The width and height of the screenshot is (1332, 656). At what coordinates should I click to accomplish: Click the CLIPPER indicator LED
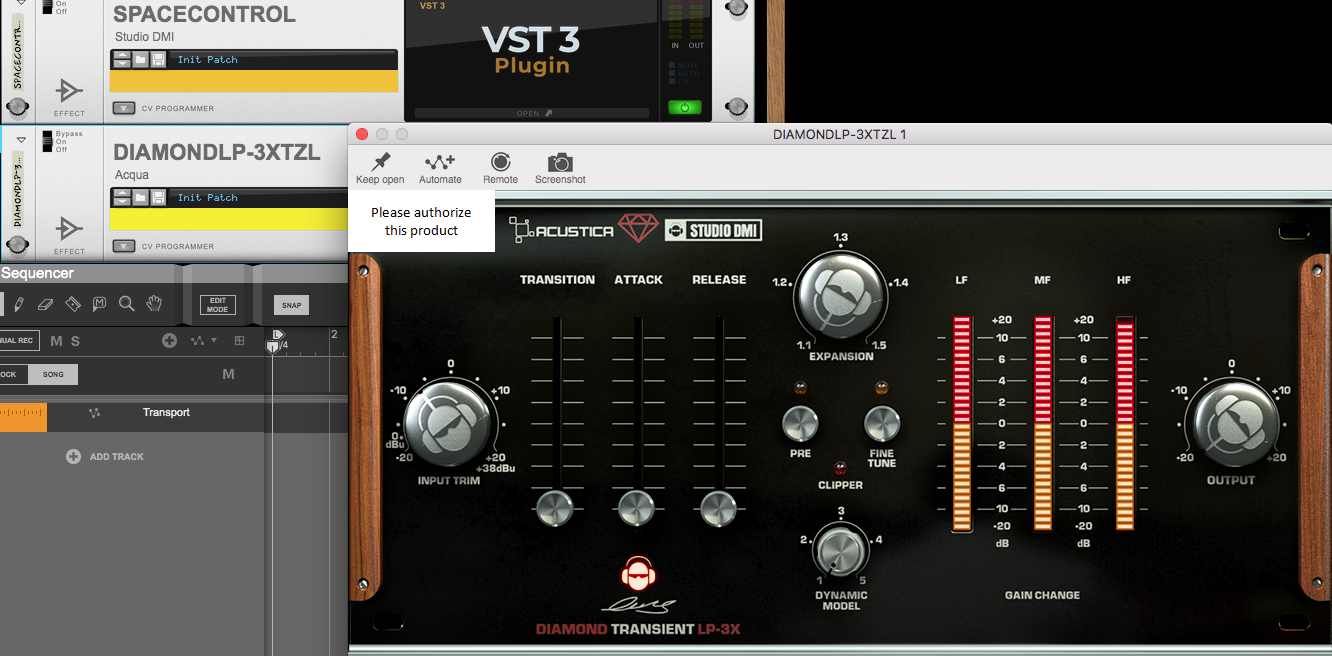coord(841,467)
